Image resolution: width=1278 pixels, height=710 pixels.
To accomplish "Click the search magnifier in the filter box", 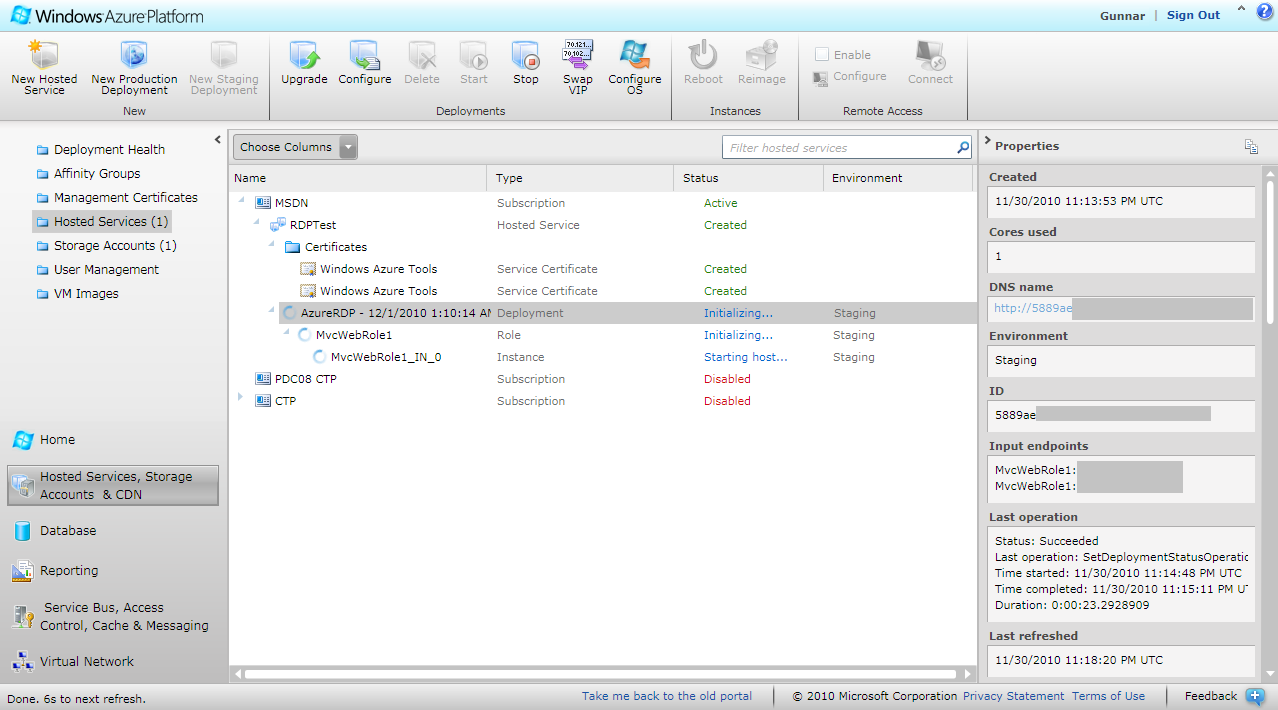I will [963, 148].
